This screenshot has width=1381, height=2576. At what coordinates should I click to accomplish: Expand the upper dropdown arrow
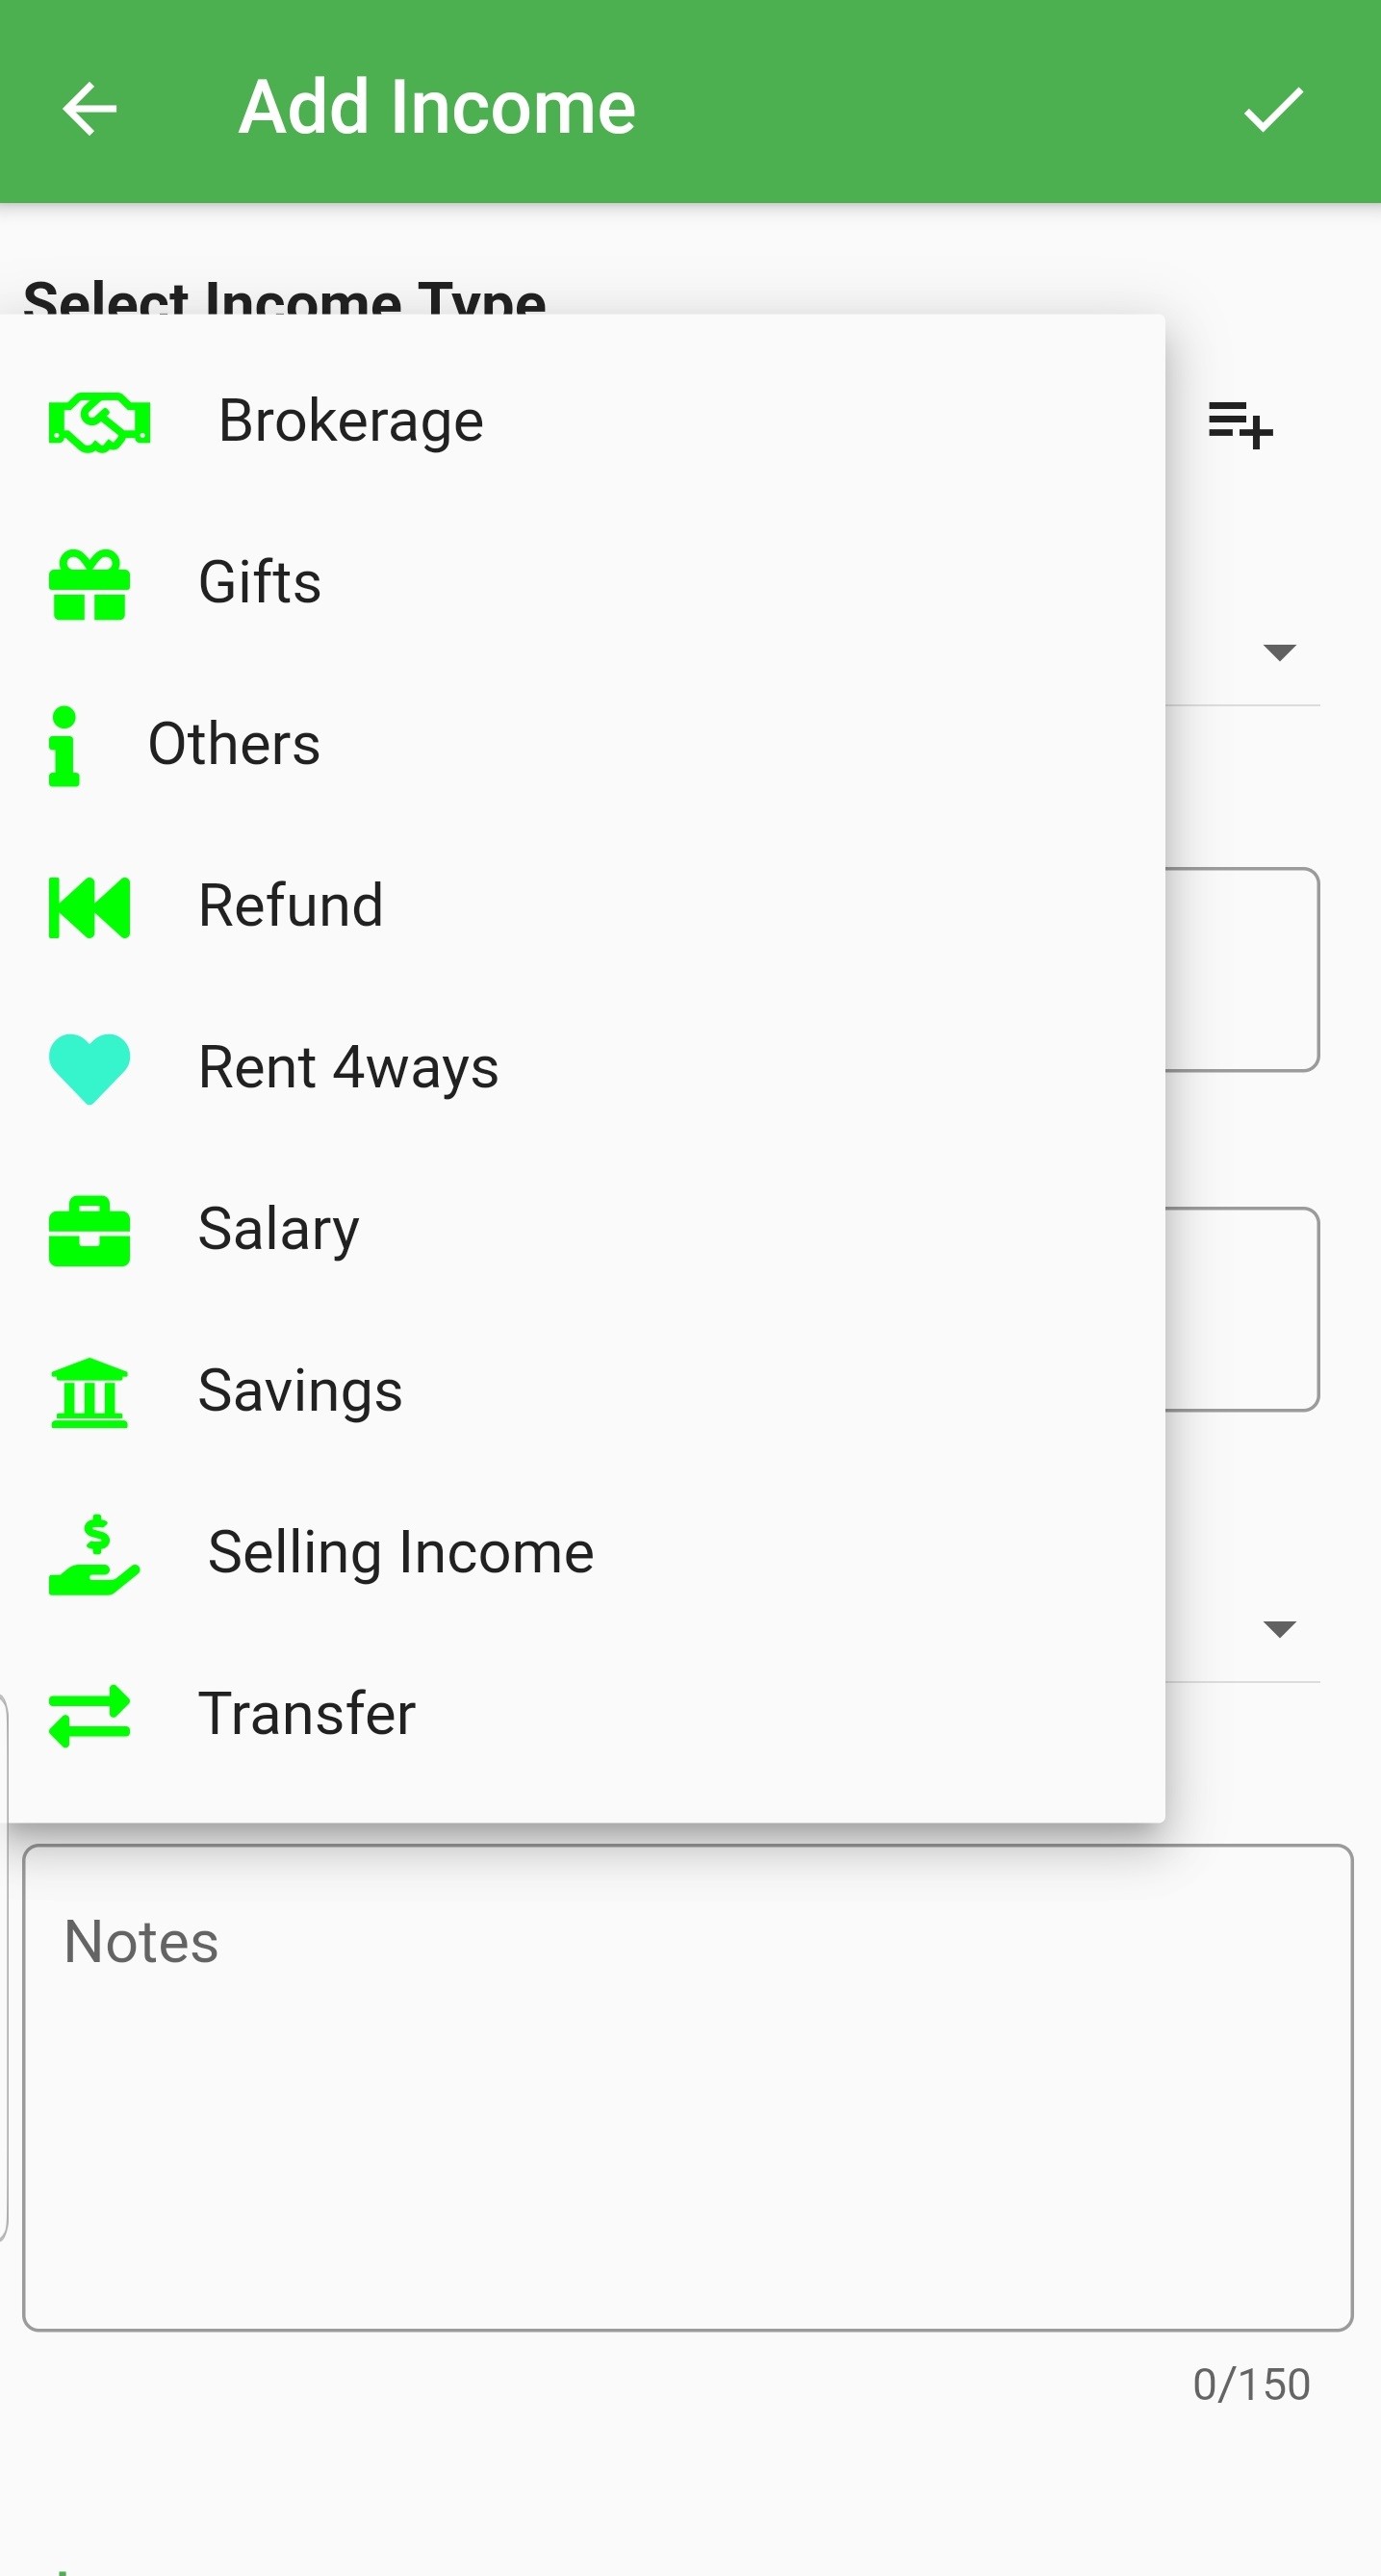click(1279, 653)
